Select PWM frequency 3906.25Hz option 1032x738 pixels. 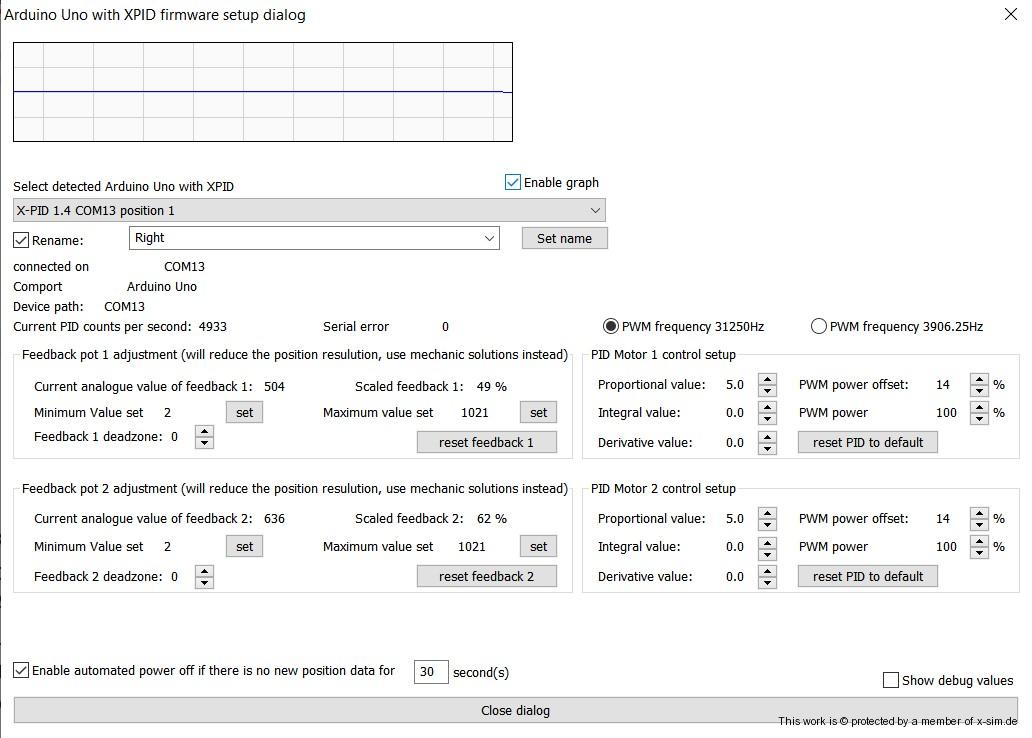click(819, 326)
